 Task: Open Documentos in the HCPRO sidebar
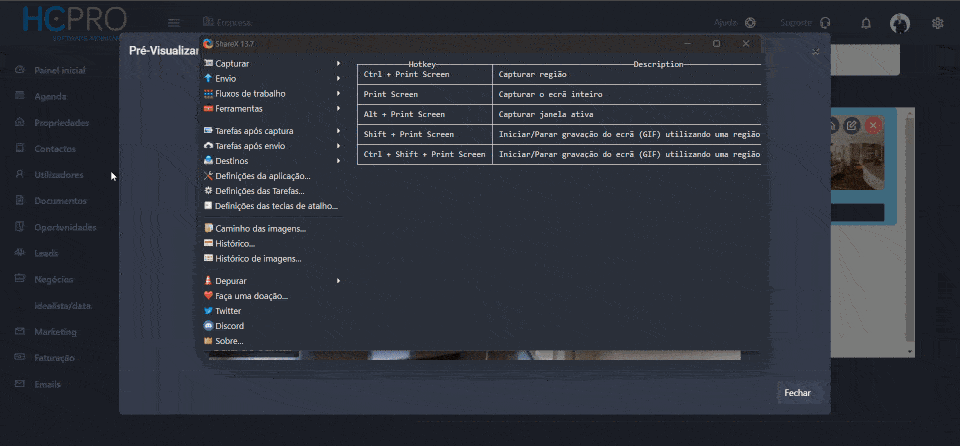pos(59,201)
